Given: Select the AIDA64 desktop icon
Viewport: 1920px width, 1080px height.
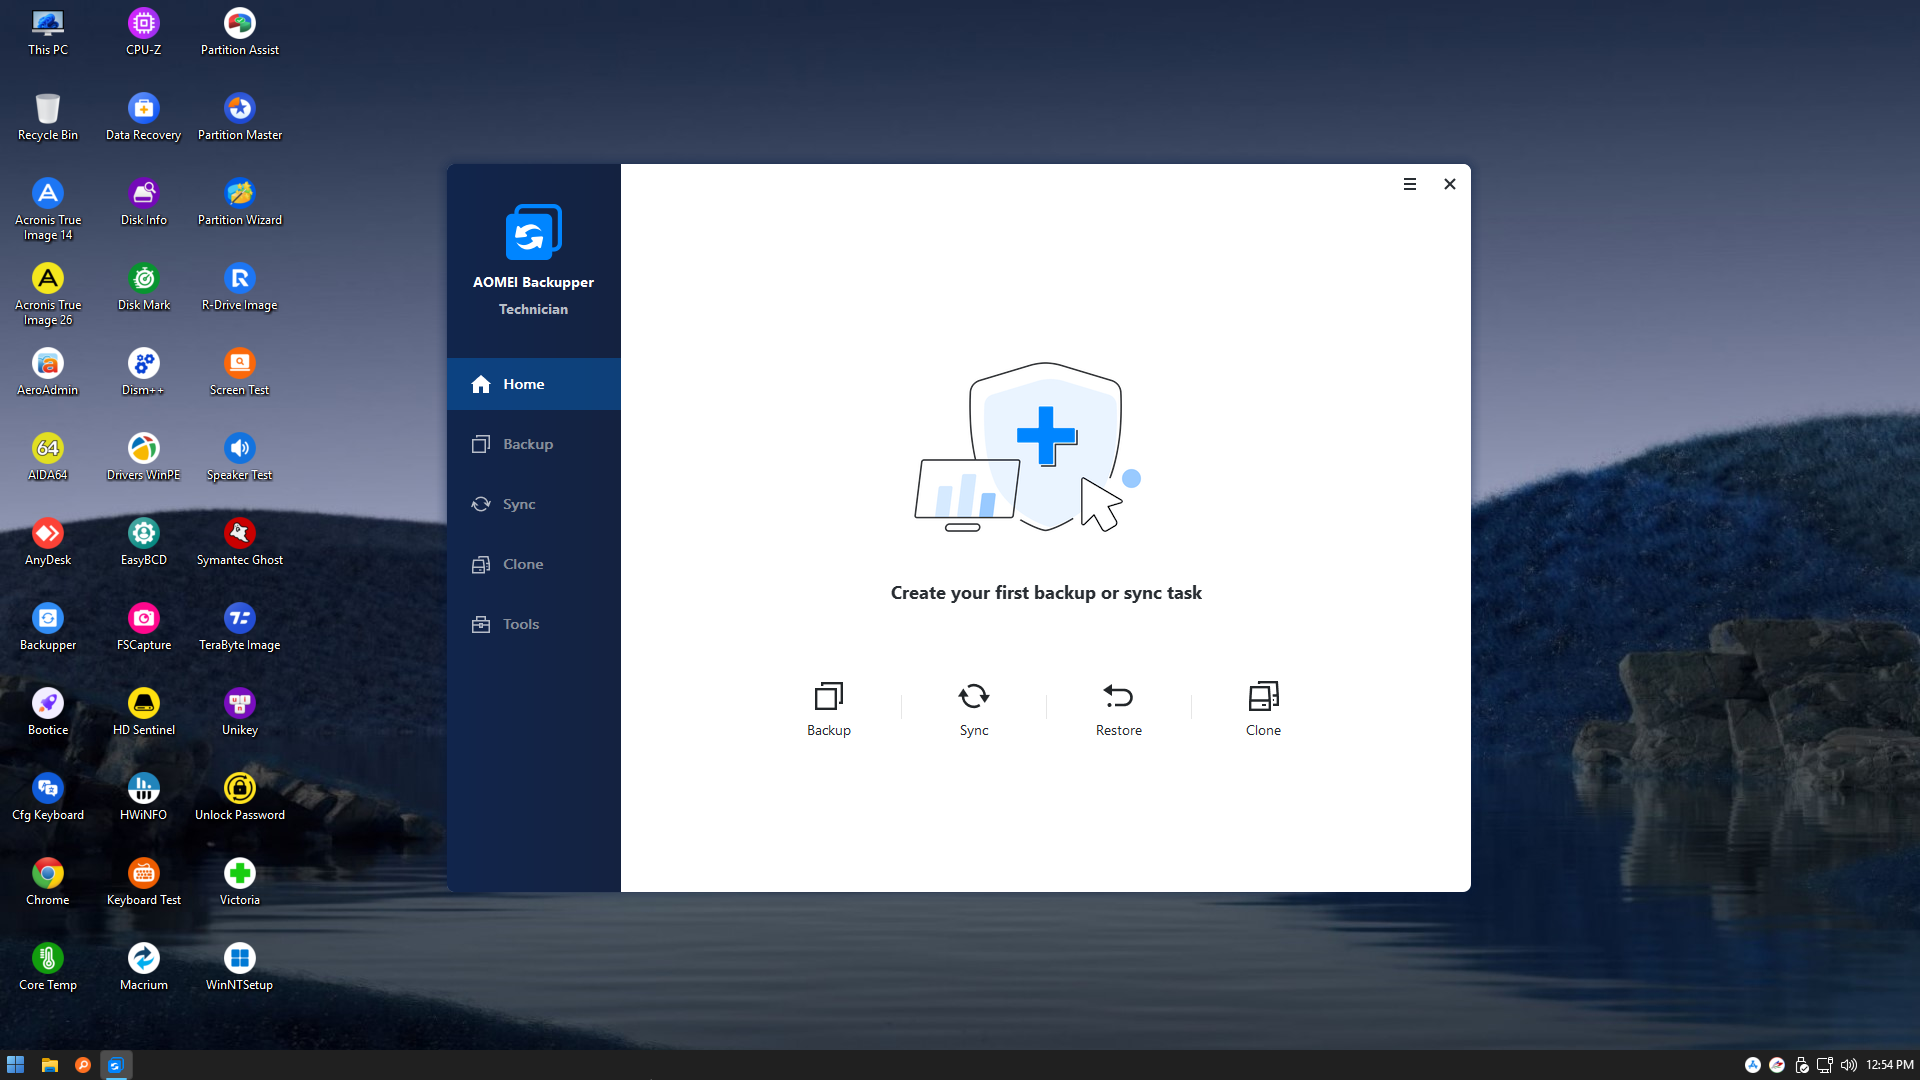Looking at the screenshot, I should pyautogui.click(x=48, y=457).
